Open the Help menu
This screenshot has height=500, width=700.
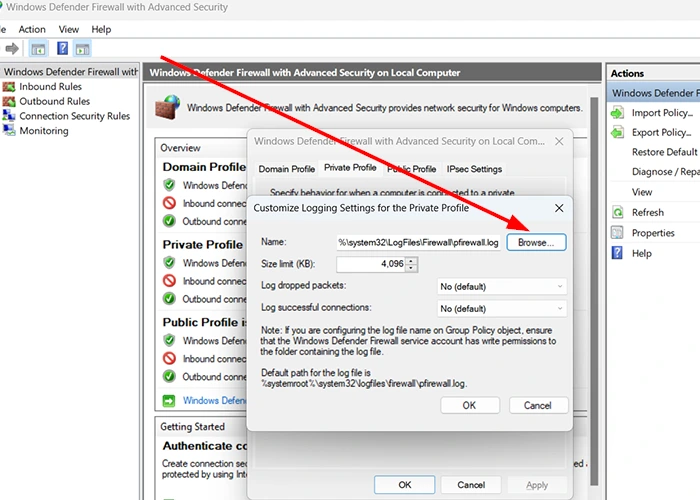click(101, 29)
